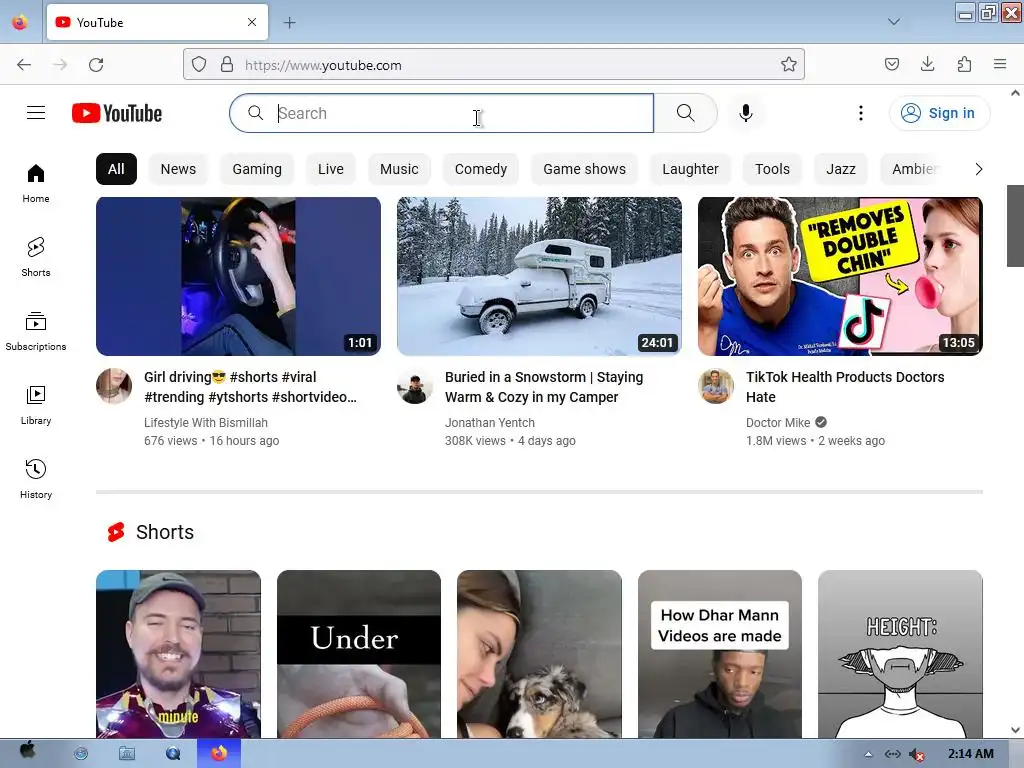Open History in the sidebar
Viewport: 1024px width, 768px height.
pos(36,479)
